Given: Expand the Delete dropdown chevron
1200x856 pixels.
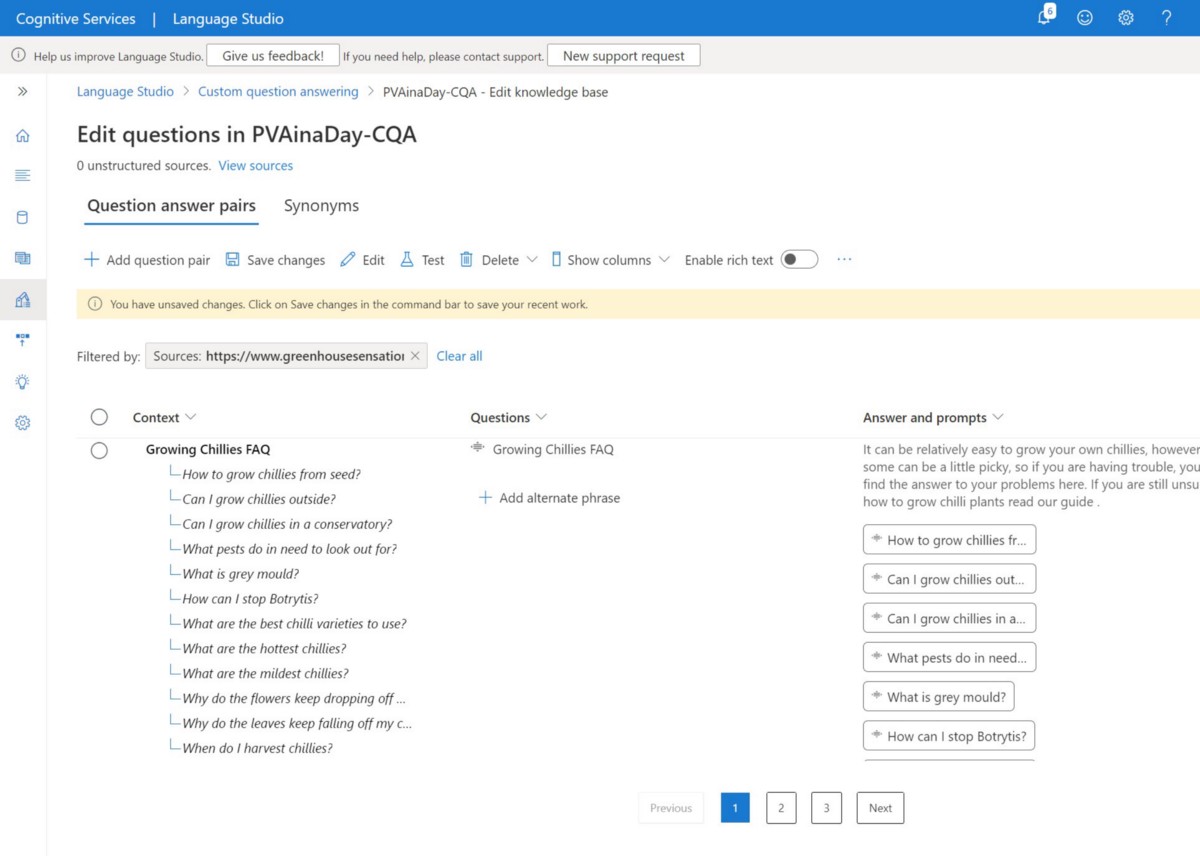Looking at the screenshot, I should coord(532,260).
